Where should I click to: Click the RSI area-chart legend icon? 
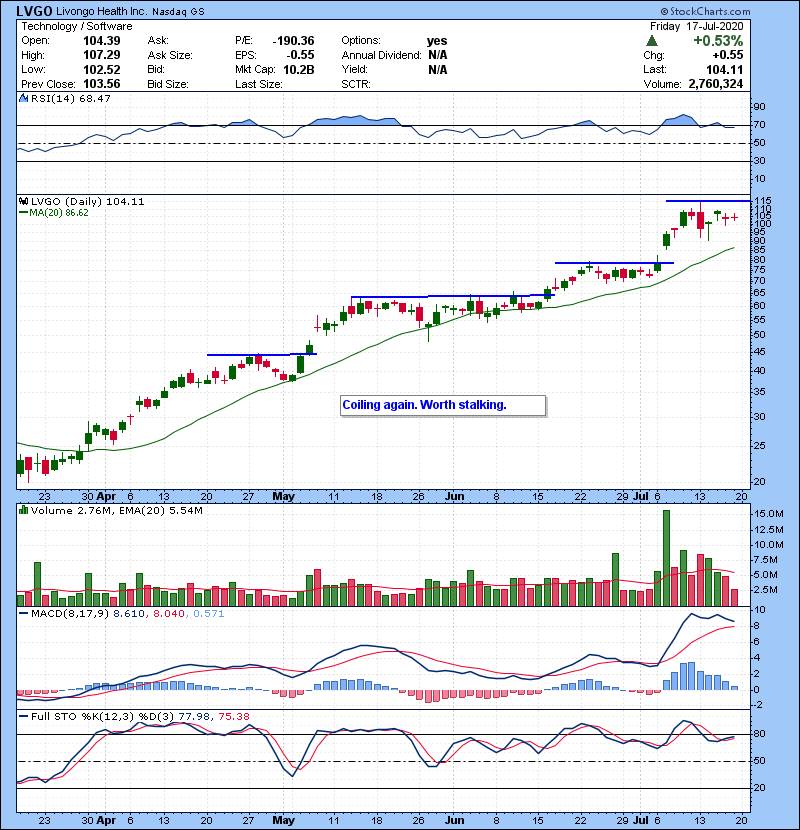[x=23, y=98]
